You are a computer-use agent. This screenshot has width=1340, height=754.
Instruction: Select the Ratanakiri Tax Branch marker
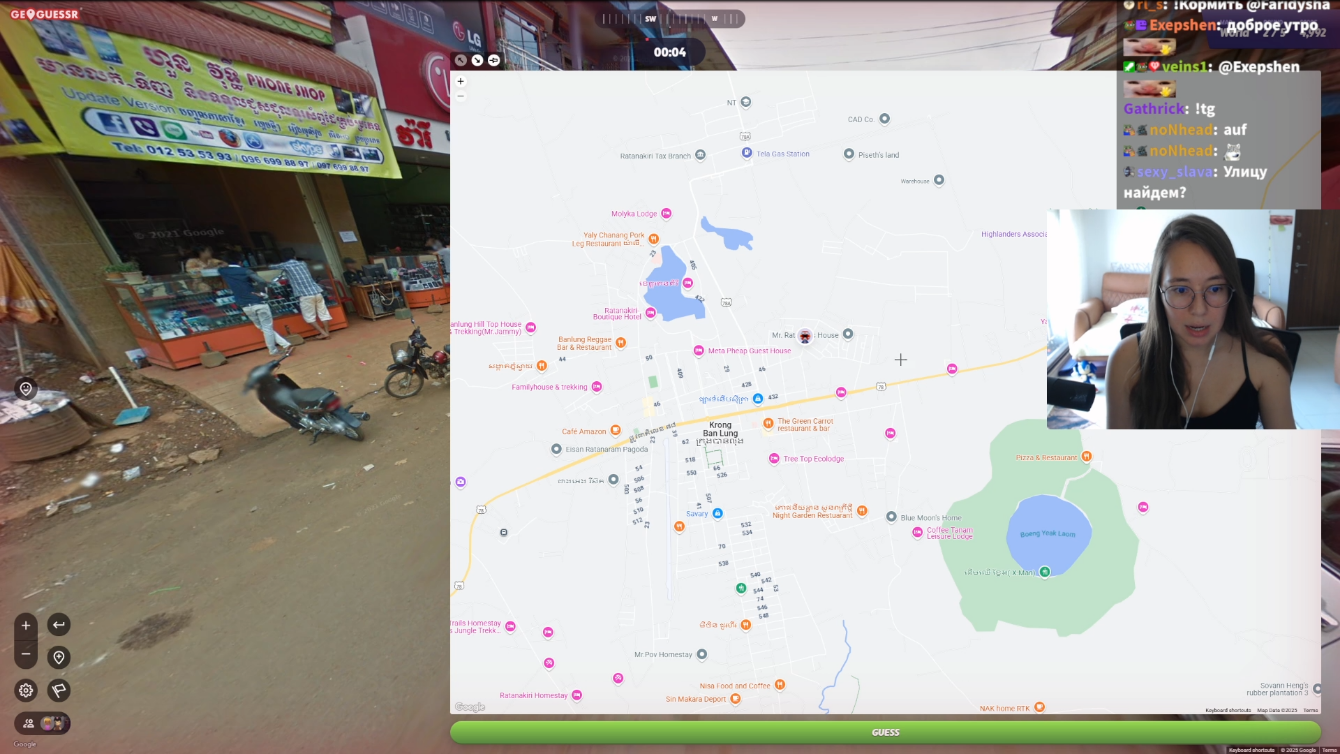pos(700,155)
